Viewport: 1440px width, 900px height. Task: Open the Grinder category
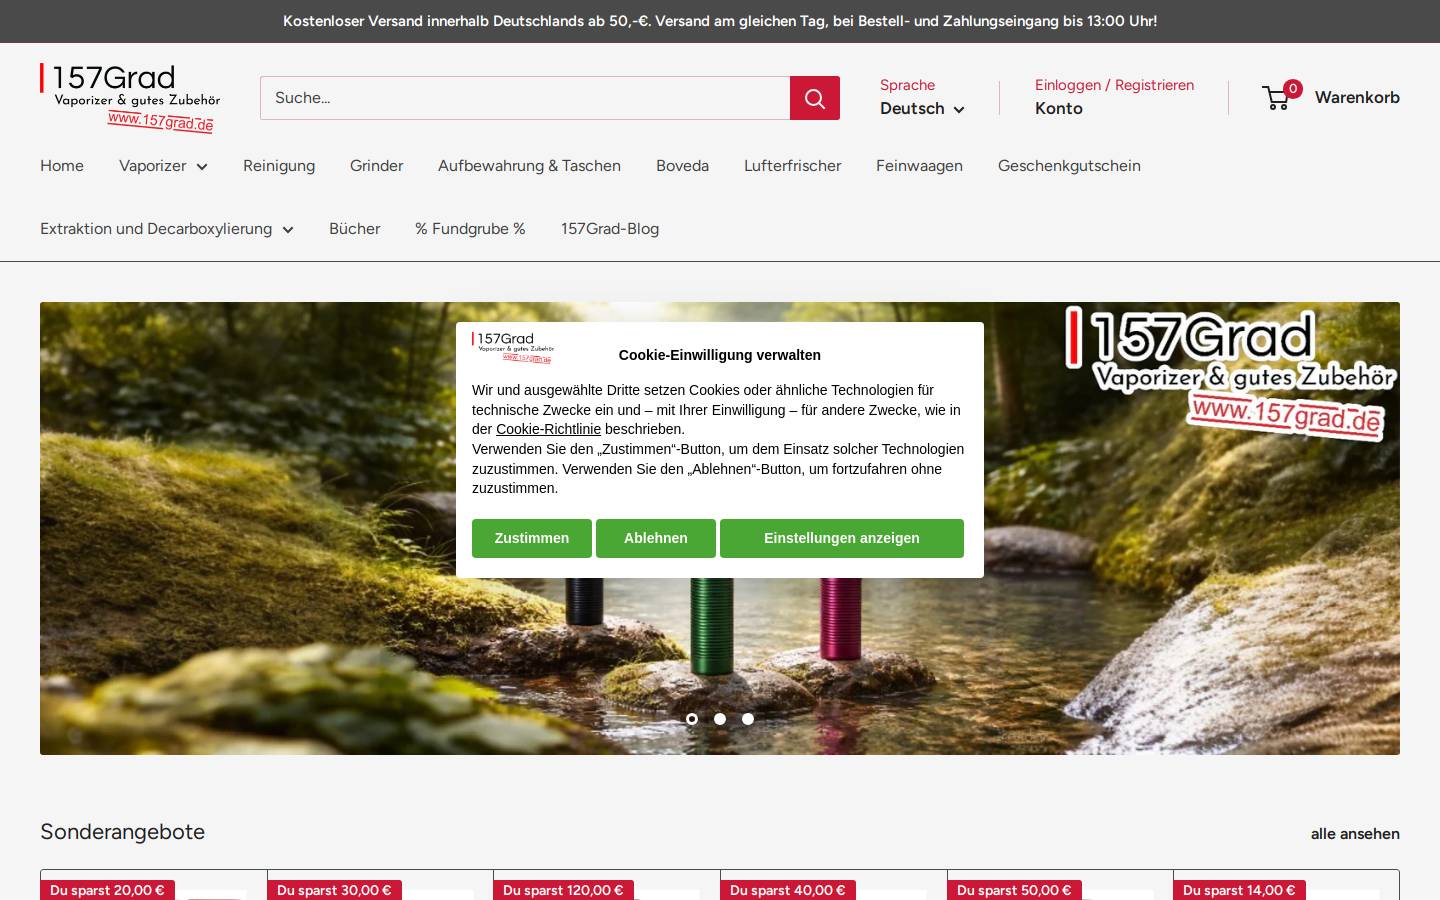pyautogui.click(x=377, y=166)
